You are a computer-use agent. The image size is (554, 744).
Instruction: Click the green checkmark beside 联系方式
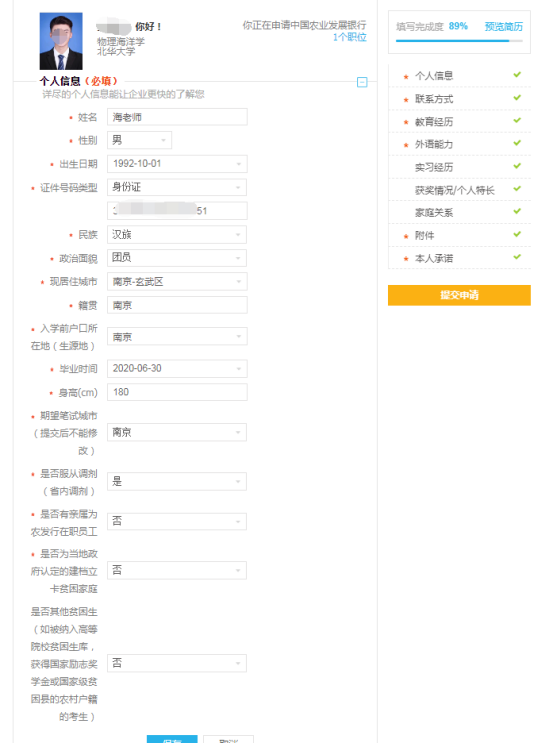[517, 97]
